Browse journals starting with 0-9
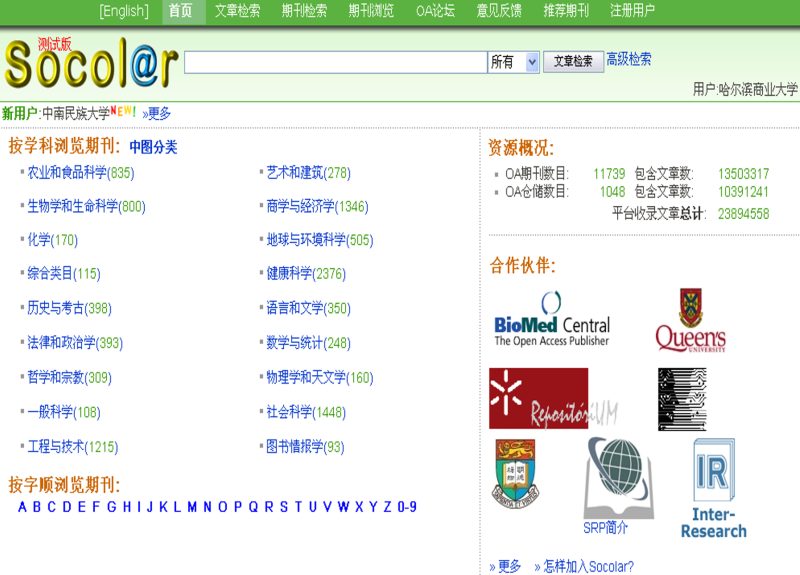The image size is (800, 575). coord(407,507)
